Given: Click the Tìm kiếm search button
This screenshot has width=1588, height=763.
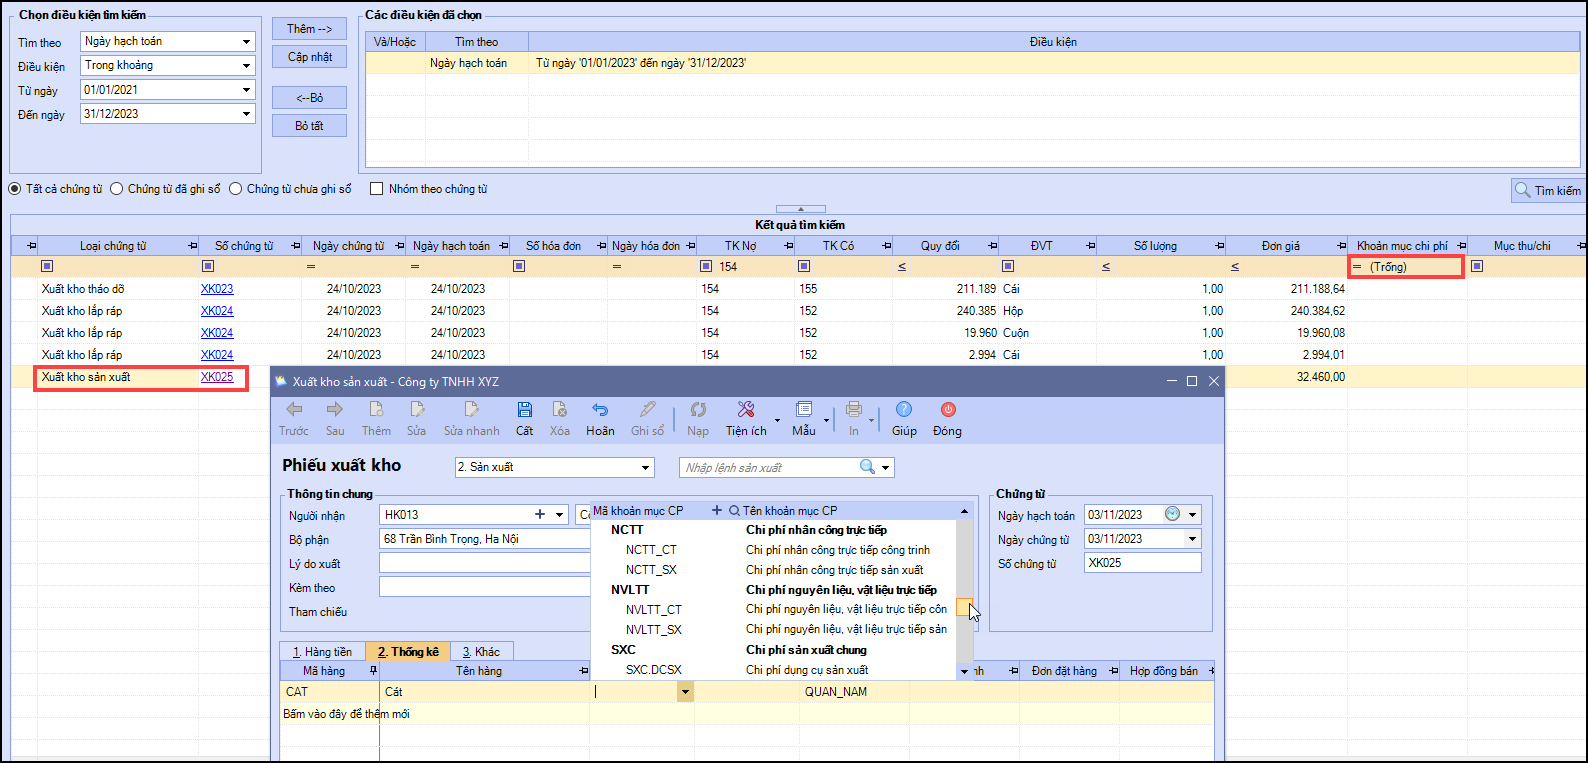Looking at the screenshot, I should (x=1547, y=190).
